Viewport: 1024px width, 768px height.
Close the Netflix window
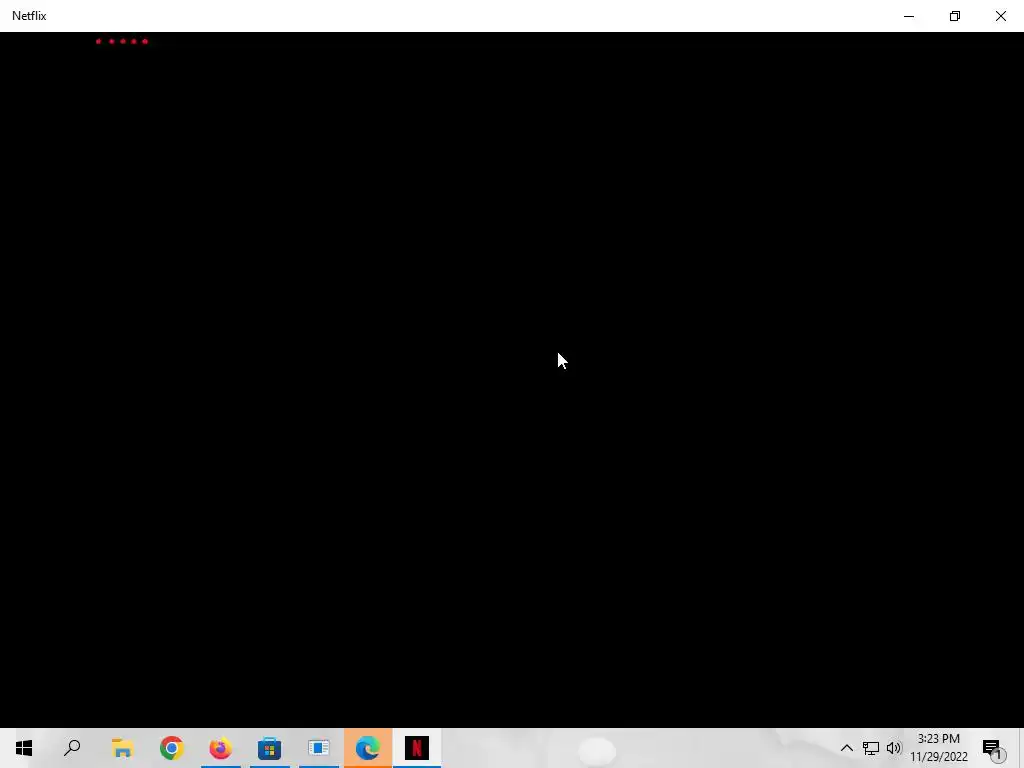[1001, 16]
